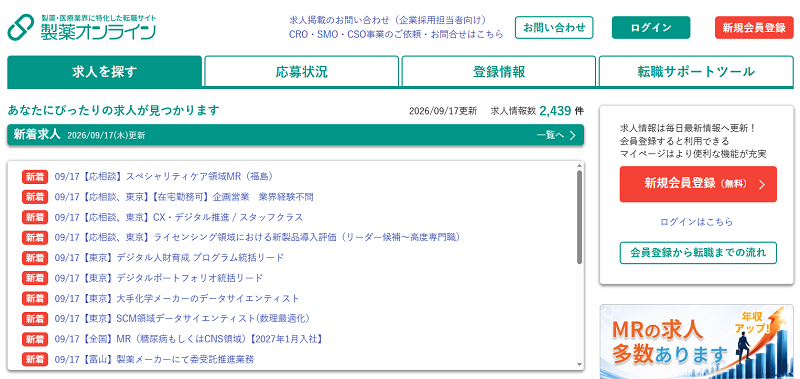This screenshot has width=800, height=379.
Task: Select the 求人を探す tab
Action: click(105, 72)
